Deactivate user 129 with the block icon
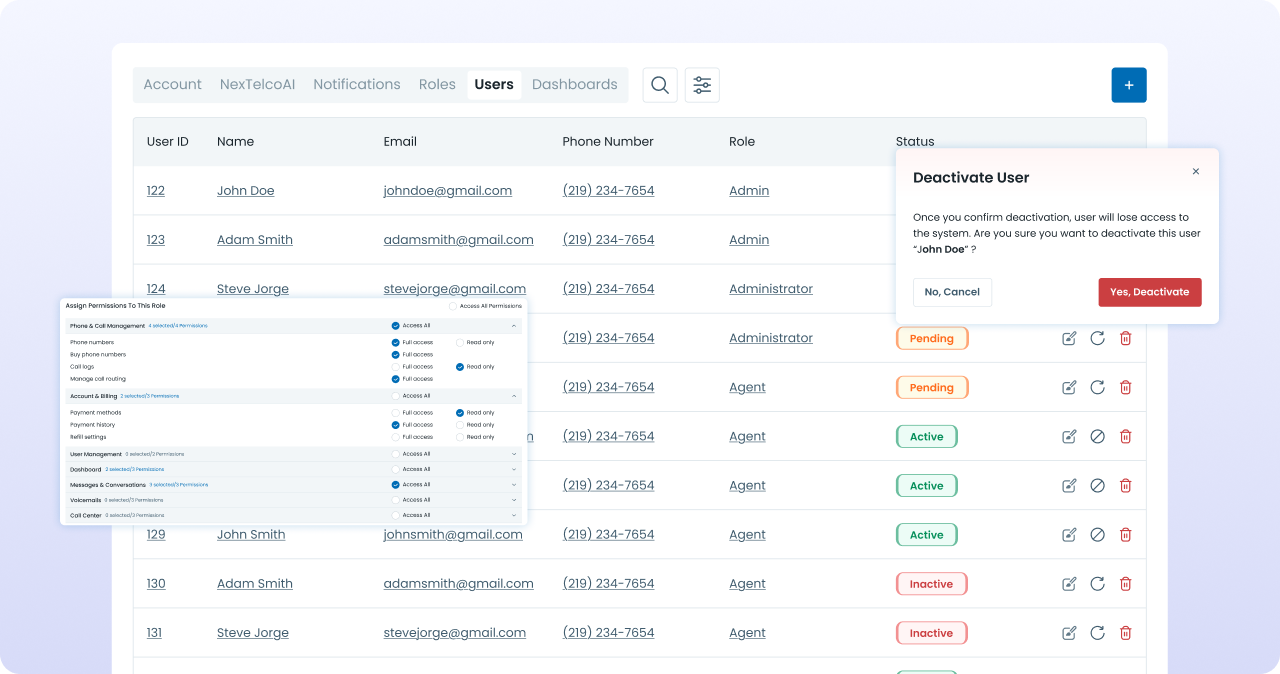 (x=1097, y=535)
